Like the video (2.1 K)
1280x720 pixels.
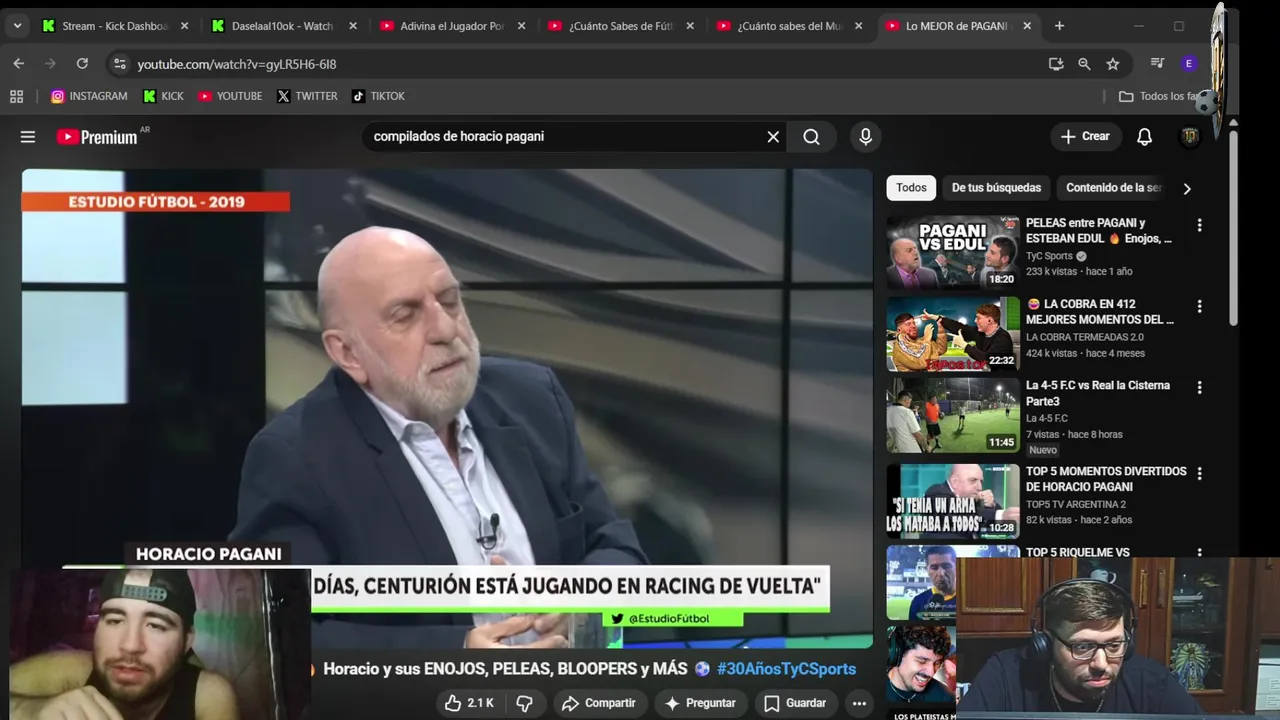(469, 703)
